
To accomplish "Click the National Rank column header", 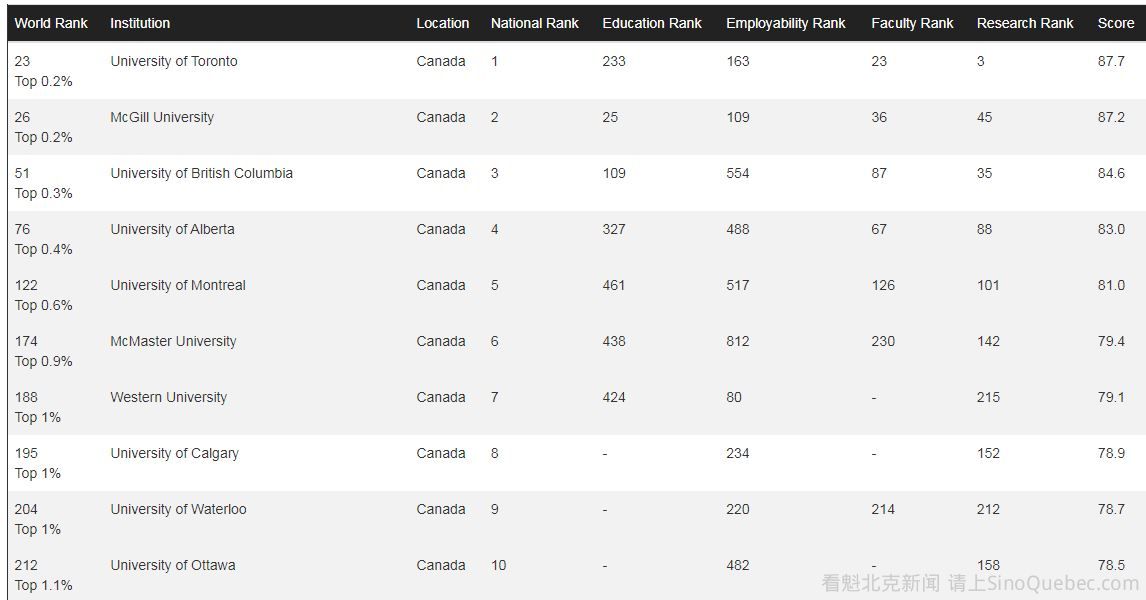I will (x=534, y=23).
